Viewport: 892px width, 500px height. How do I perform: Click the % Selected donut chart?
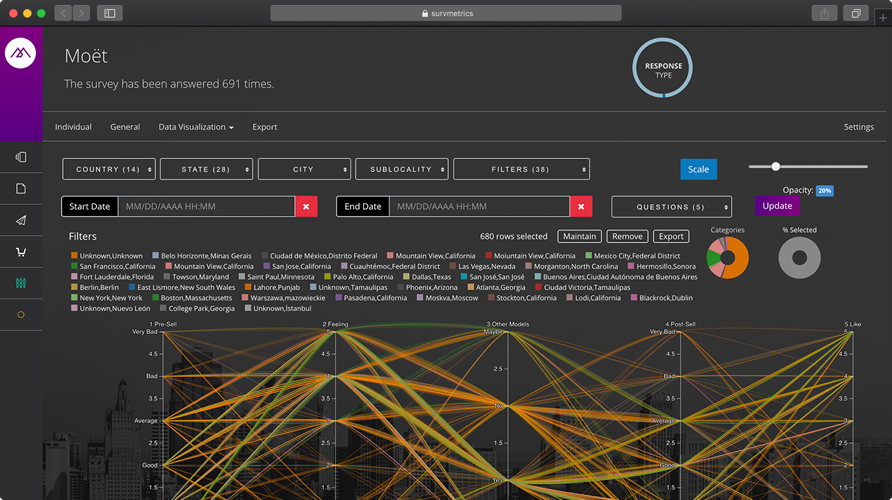coord(799,258)
